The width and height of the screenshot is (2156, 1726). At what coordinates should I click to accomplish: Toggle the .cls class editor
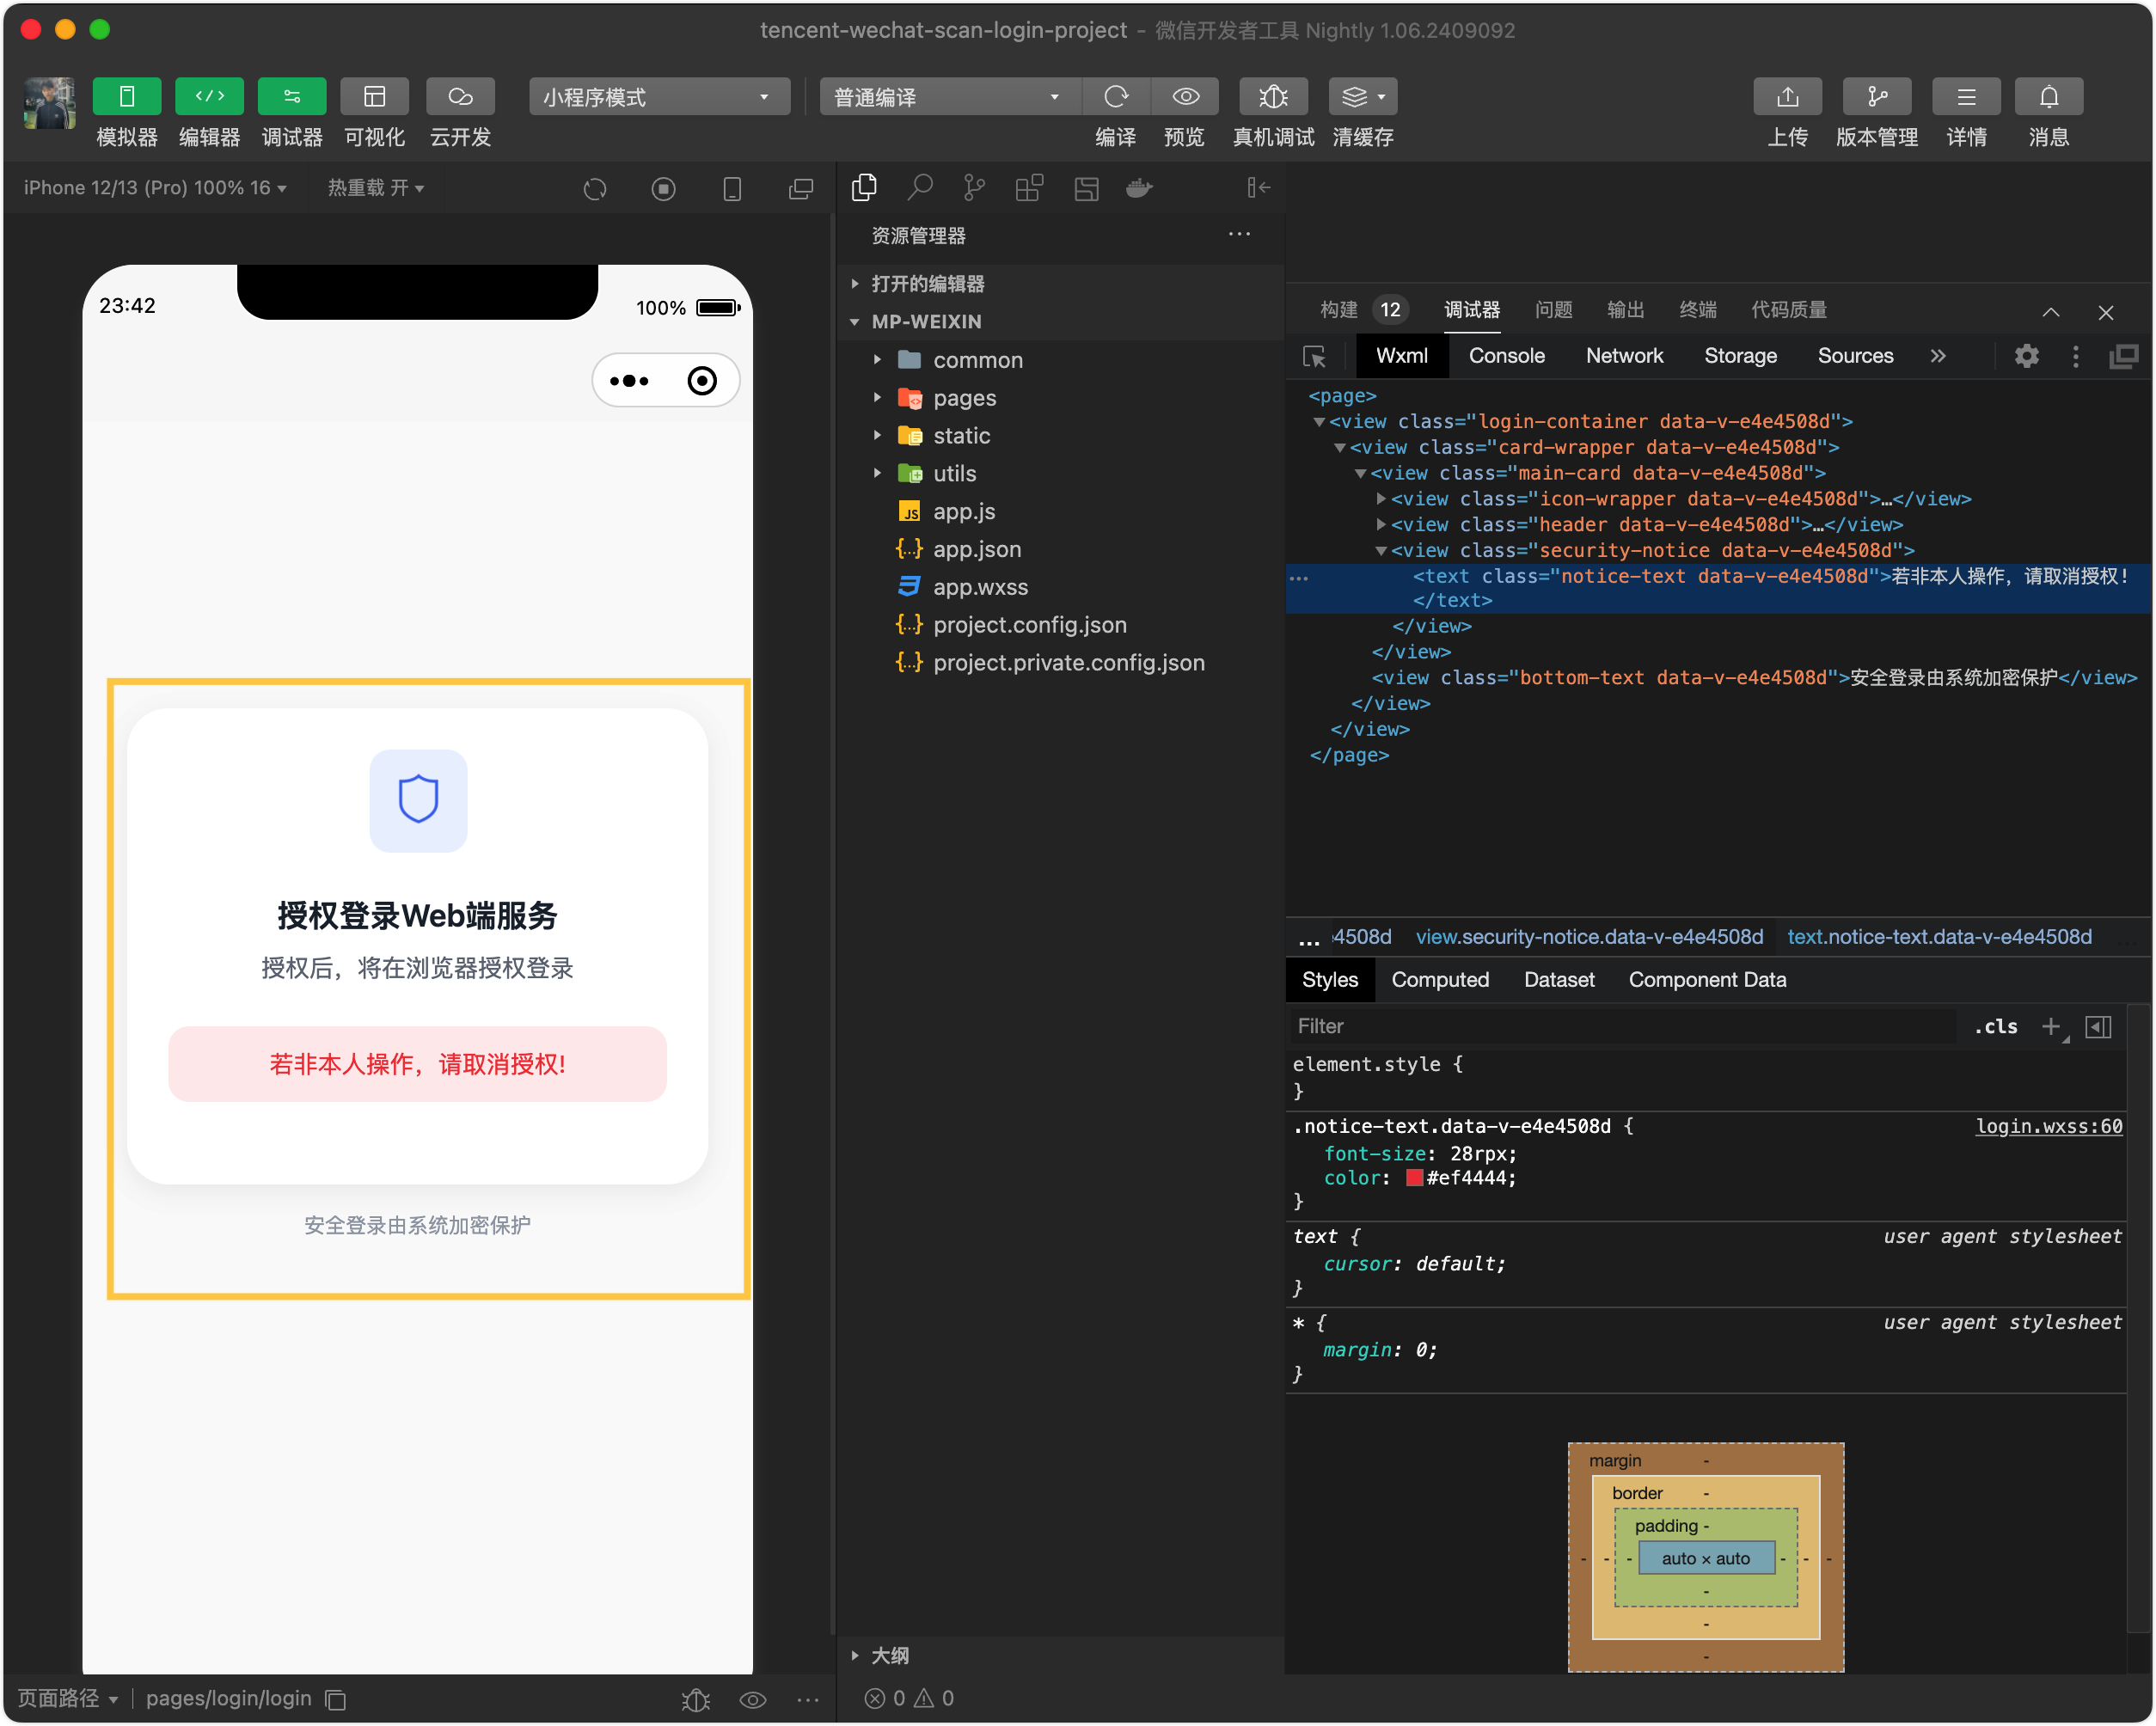point(1995,1026)
